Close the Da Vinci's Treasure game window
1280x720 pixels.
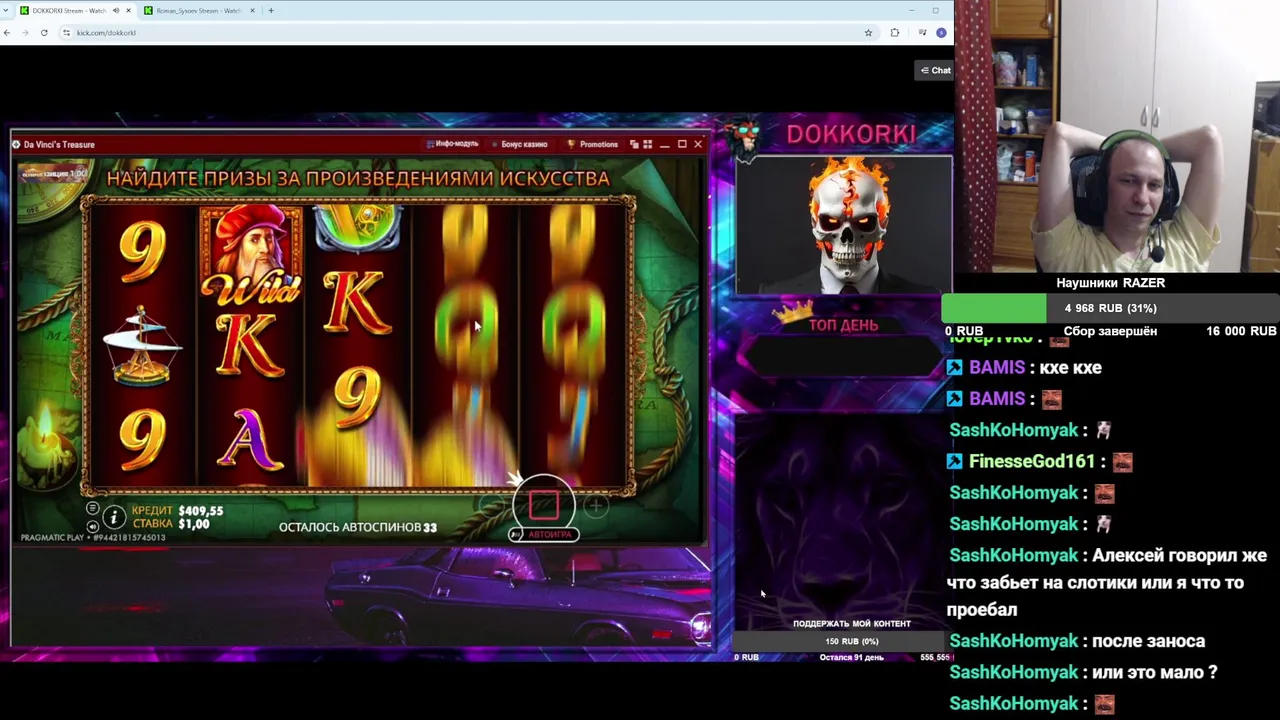pos(698,144)
